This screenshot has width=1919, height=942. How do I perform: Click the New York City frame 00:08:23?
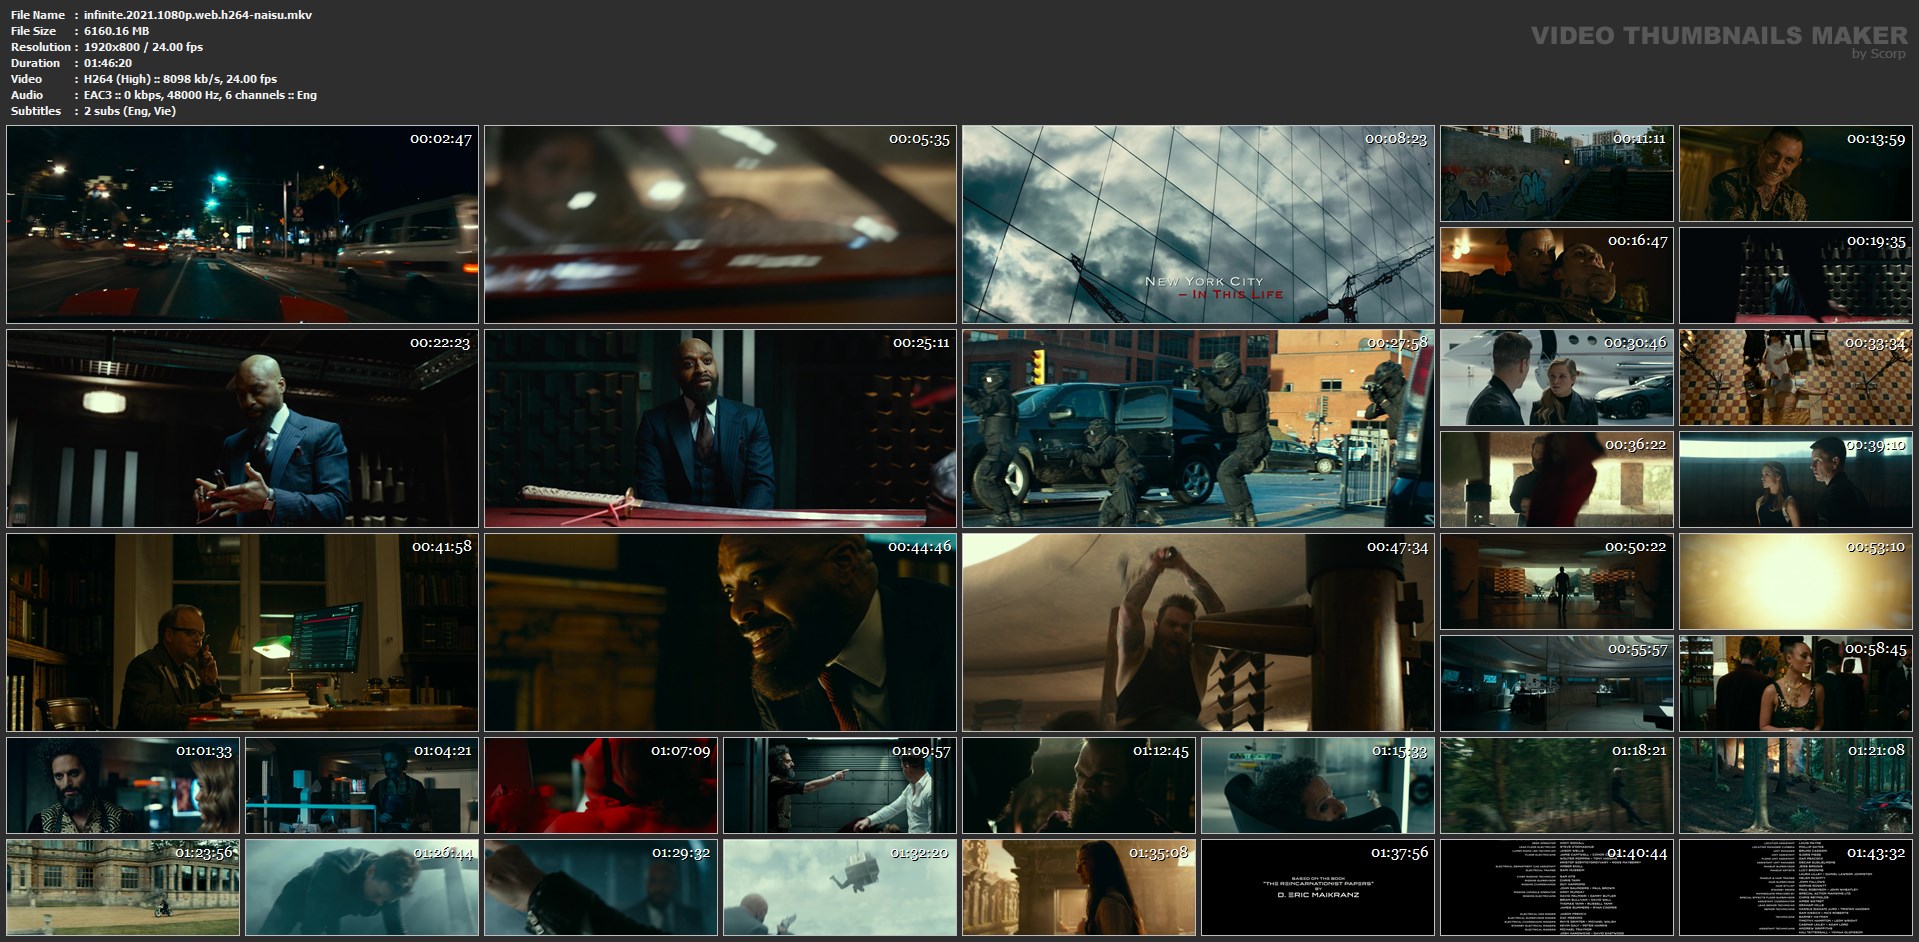coord(1199,224)
